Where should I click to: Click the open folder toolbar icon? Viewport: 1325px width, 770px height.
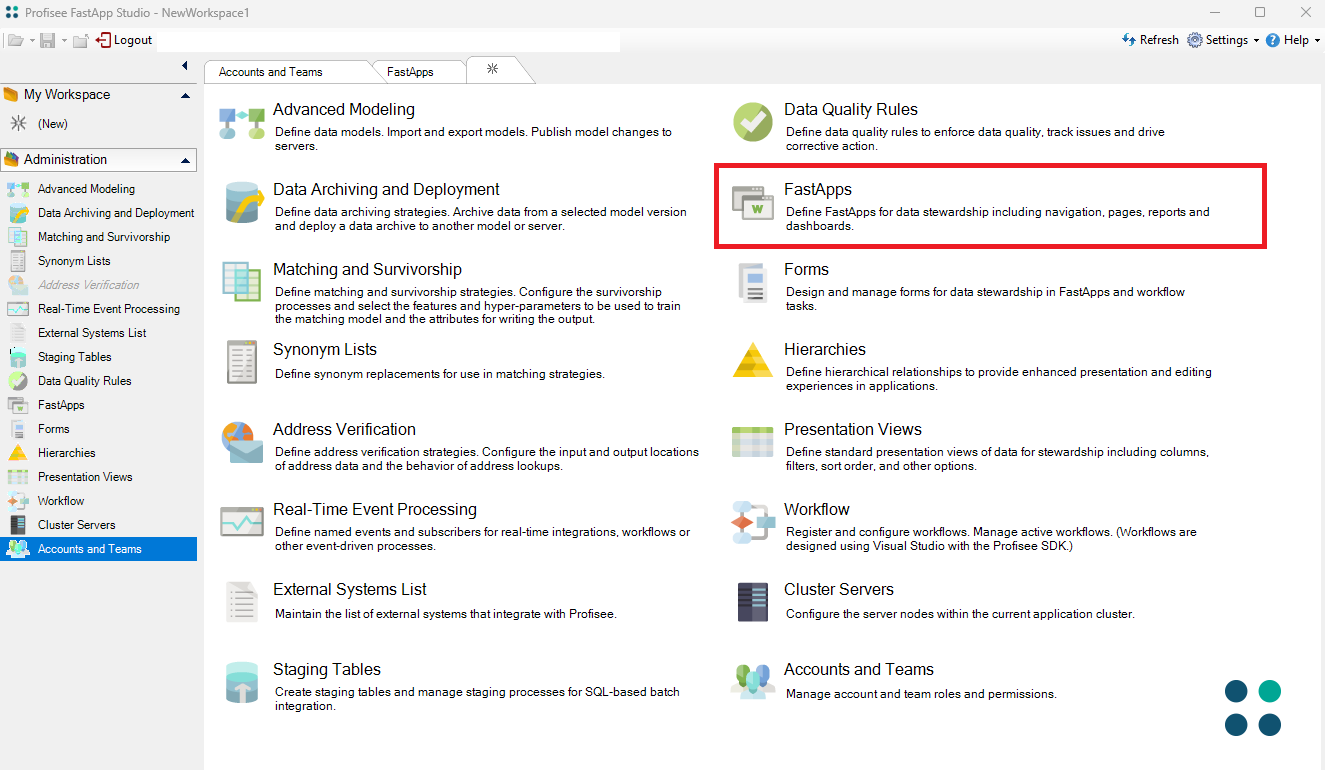15,40
